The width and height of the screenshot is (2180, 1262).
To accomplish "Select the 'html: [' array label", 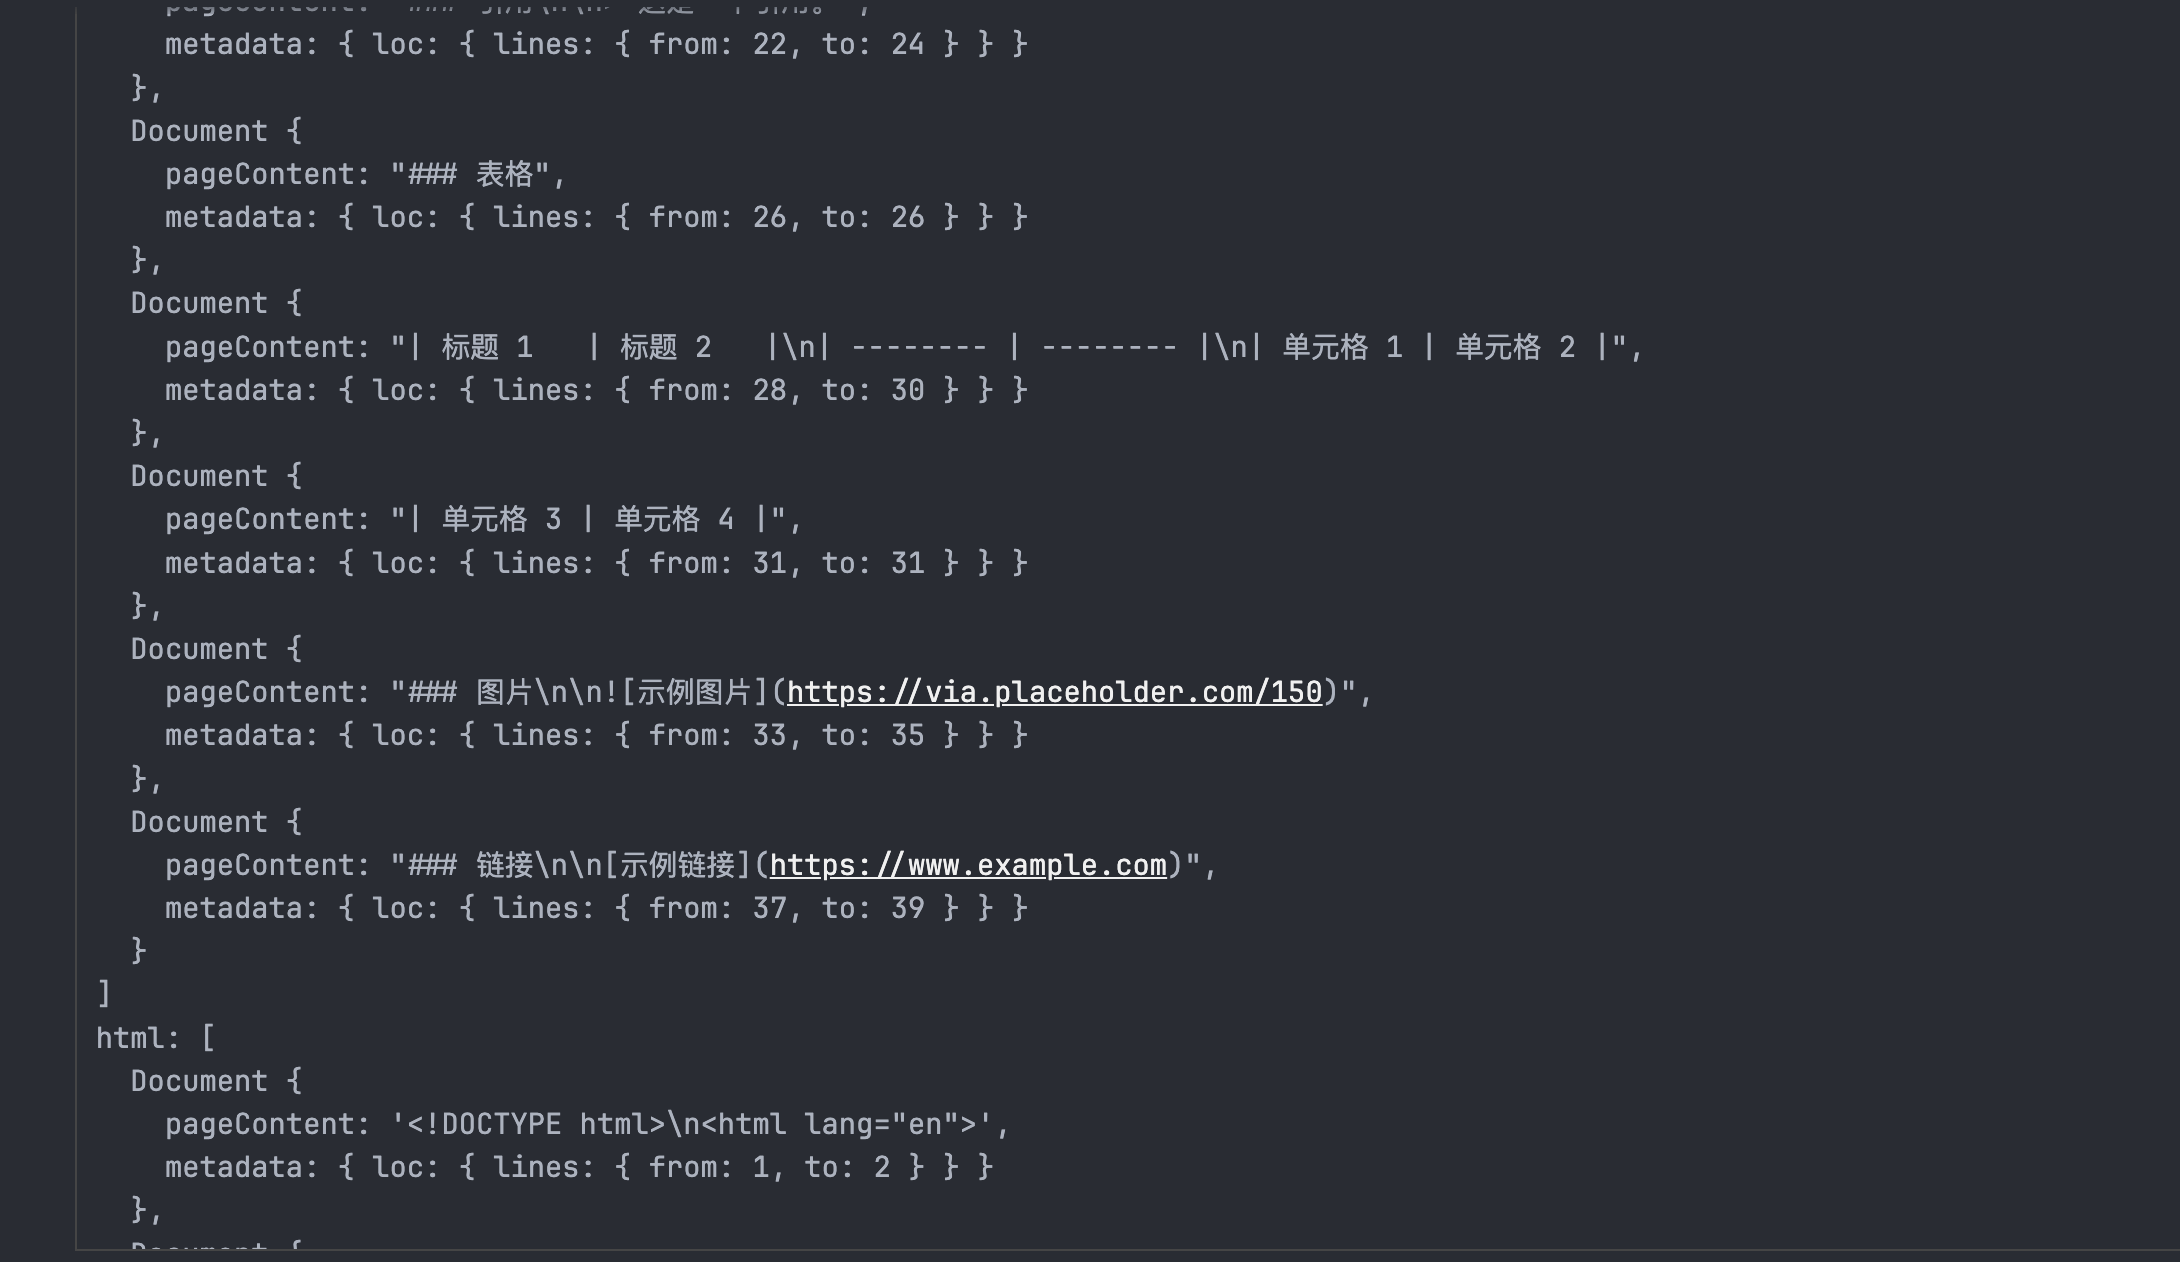I will pos(155,1038).
